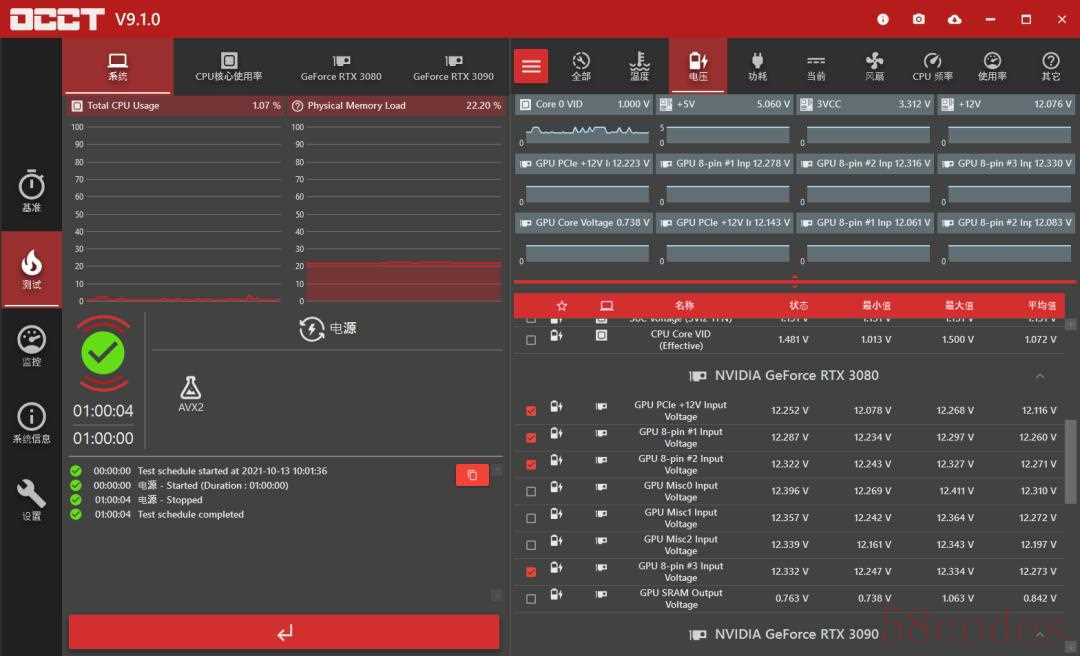Image resolution: width=1080 pixels, height=656 pixels.
Task: Click the green test passed checkmark
Action: [x=103, y=353]
